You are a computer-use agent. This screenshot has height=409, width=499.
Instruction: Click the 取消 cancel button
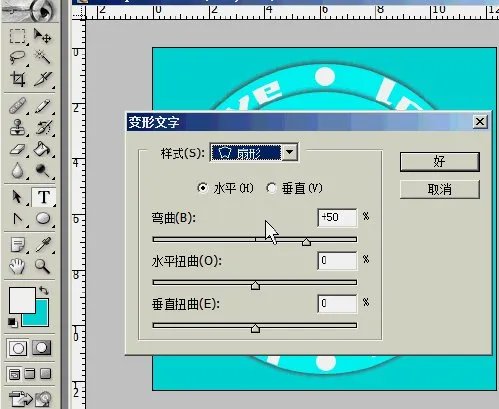[440, 189]
